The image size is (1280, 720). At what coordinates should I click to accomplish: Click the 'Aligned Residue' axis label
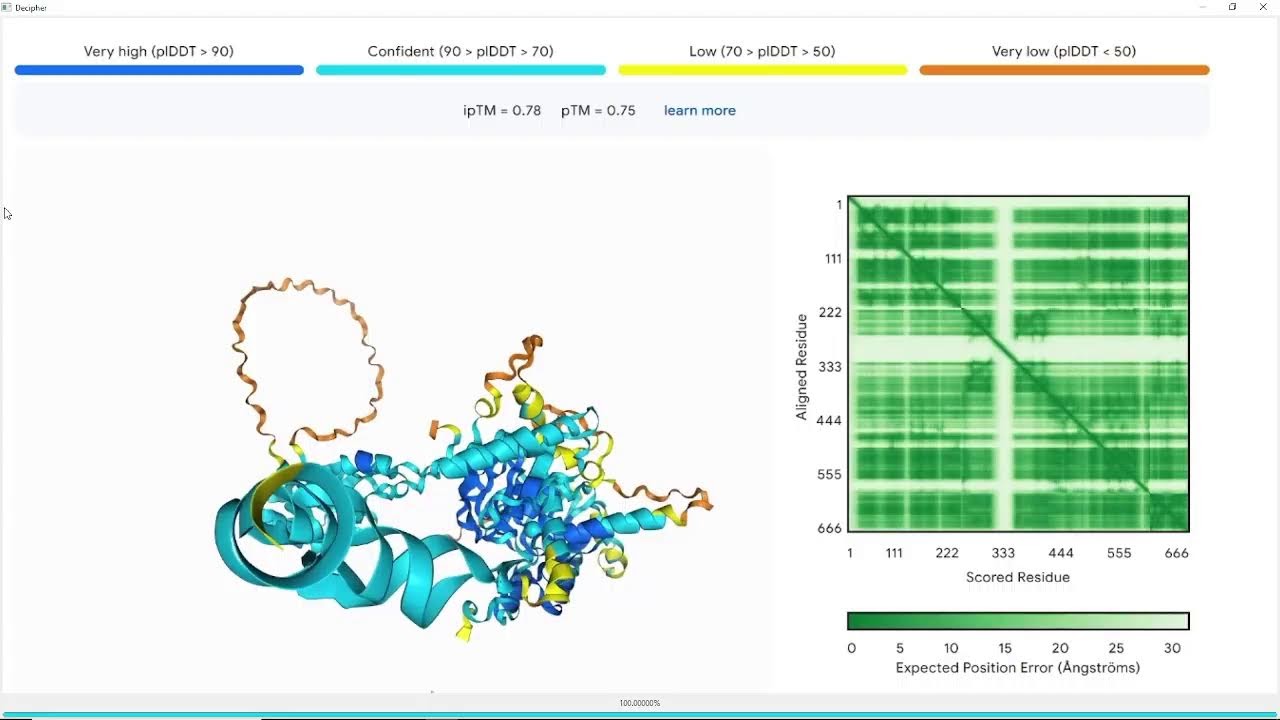(802, 366)
